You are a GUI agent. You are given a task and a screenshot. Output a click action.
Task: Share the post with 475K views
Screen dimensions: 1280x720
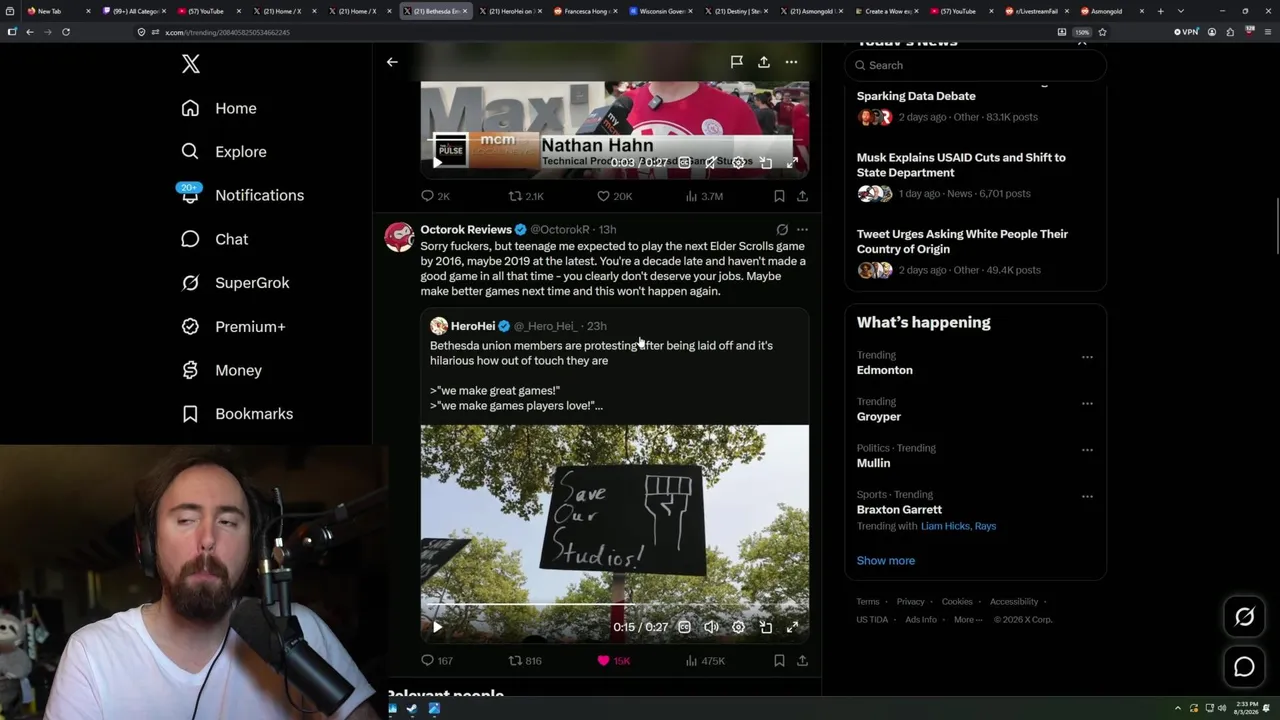[x=802, y=661]
